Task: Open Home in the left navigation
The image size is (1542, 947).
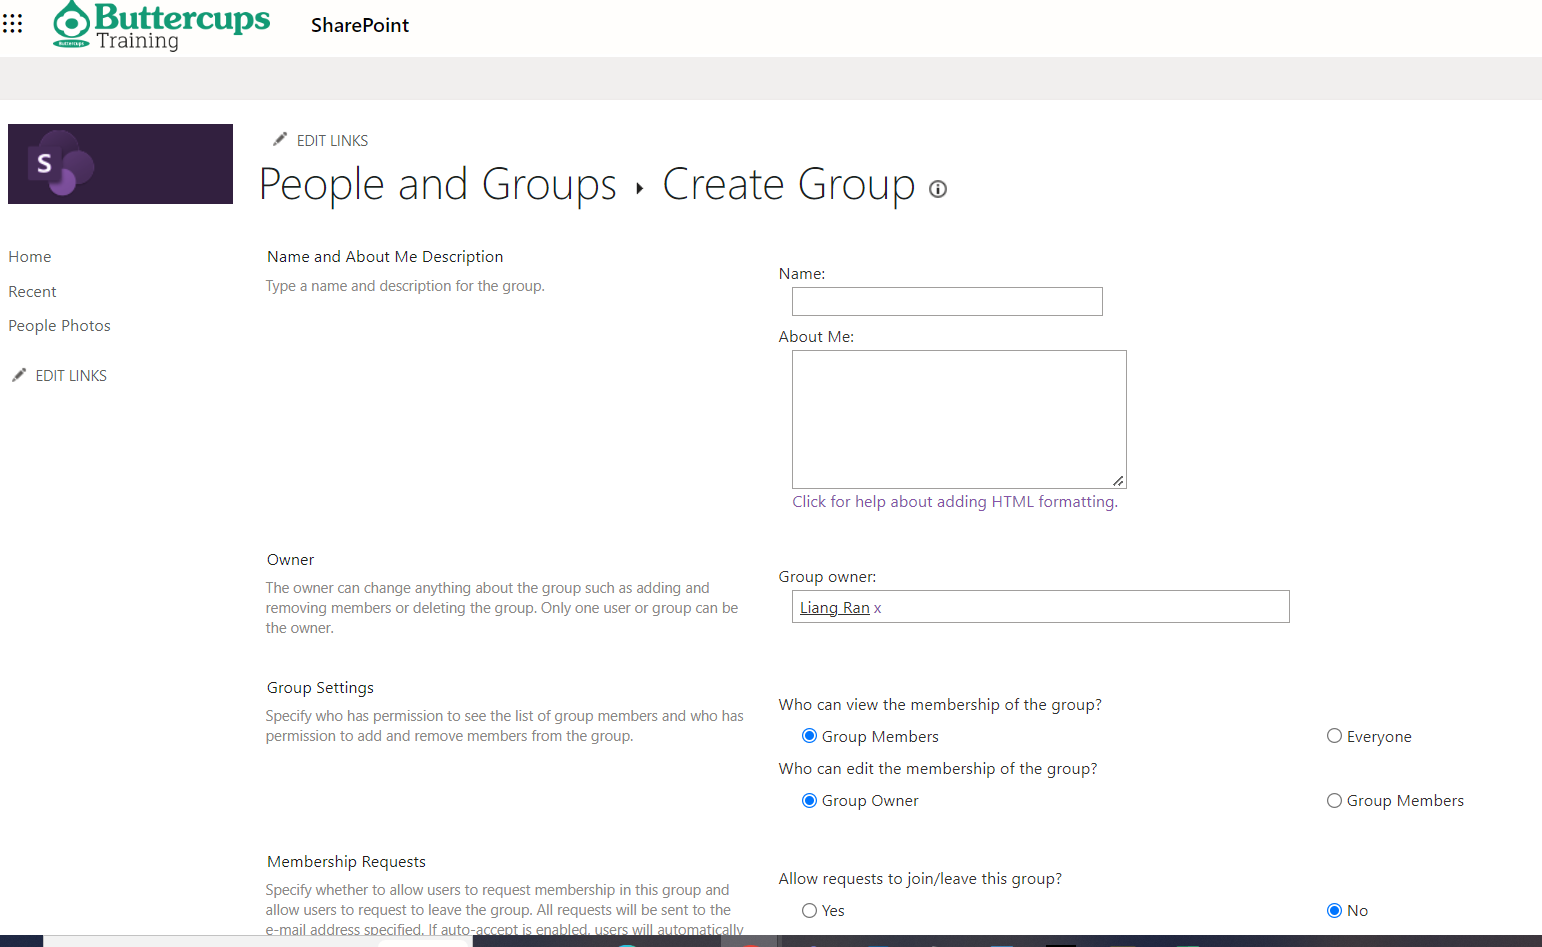Action: click(30, 257)
